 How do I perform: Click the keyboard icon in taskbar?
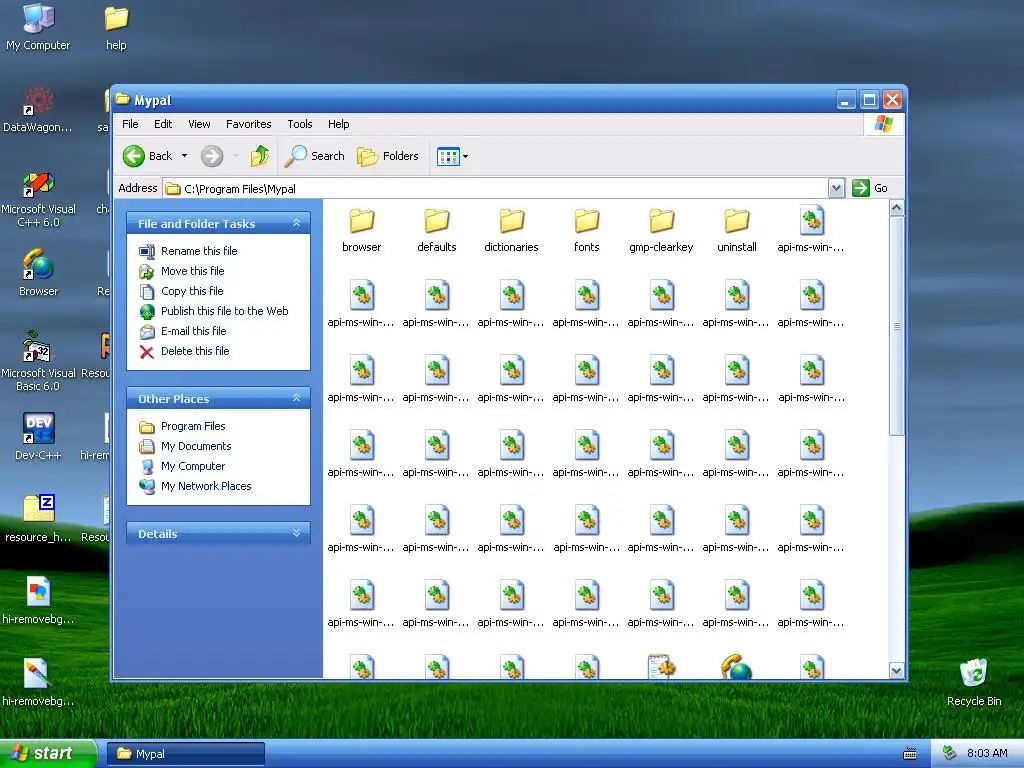tap(910, 754)
